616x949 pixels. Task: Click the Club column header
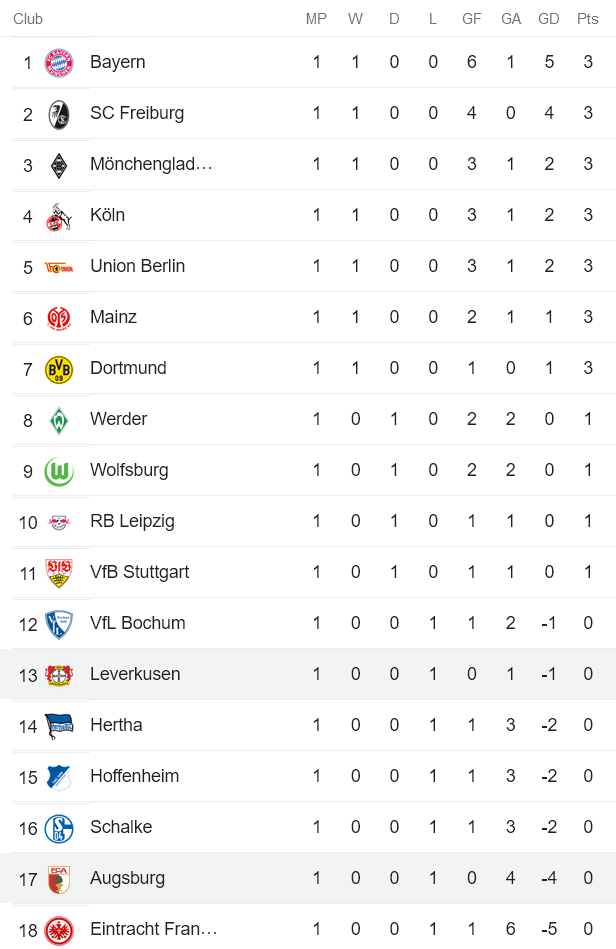pyautogui.click(x=28, y=18)
